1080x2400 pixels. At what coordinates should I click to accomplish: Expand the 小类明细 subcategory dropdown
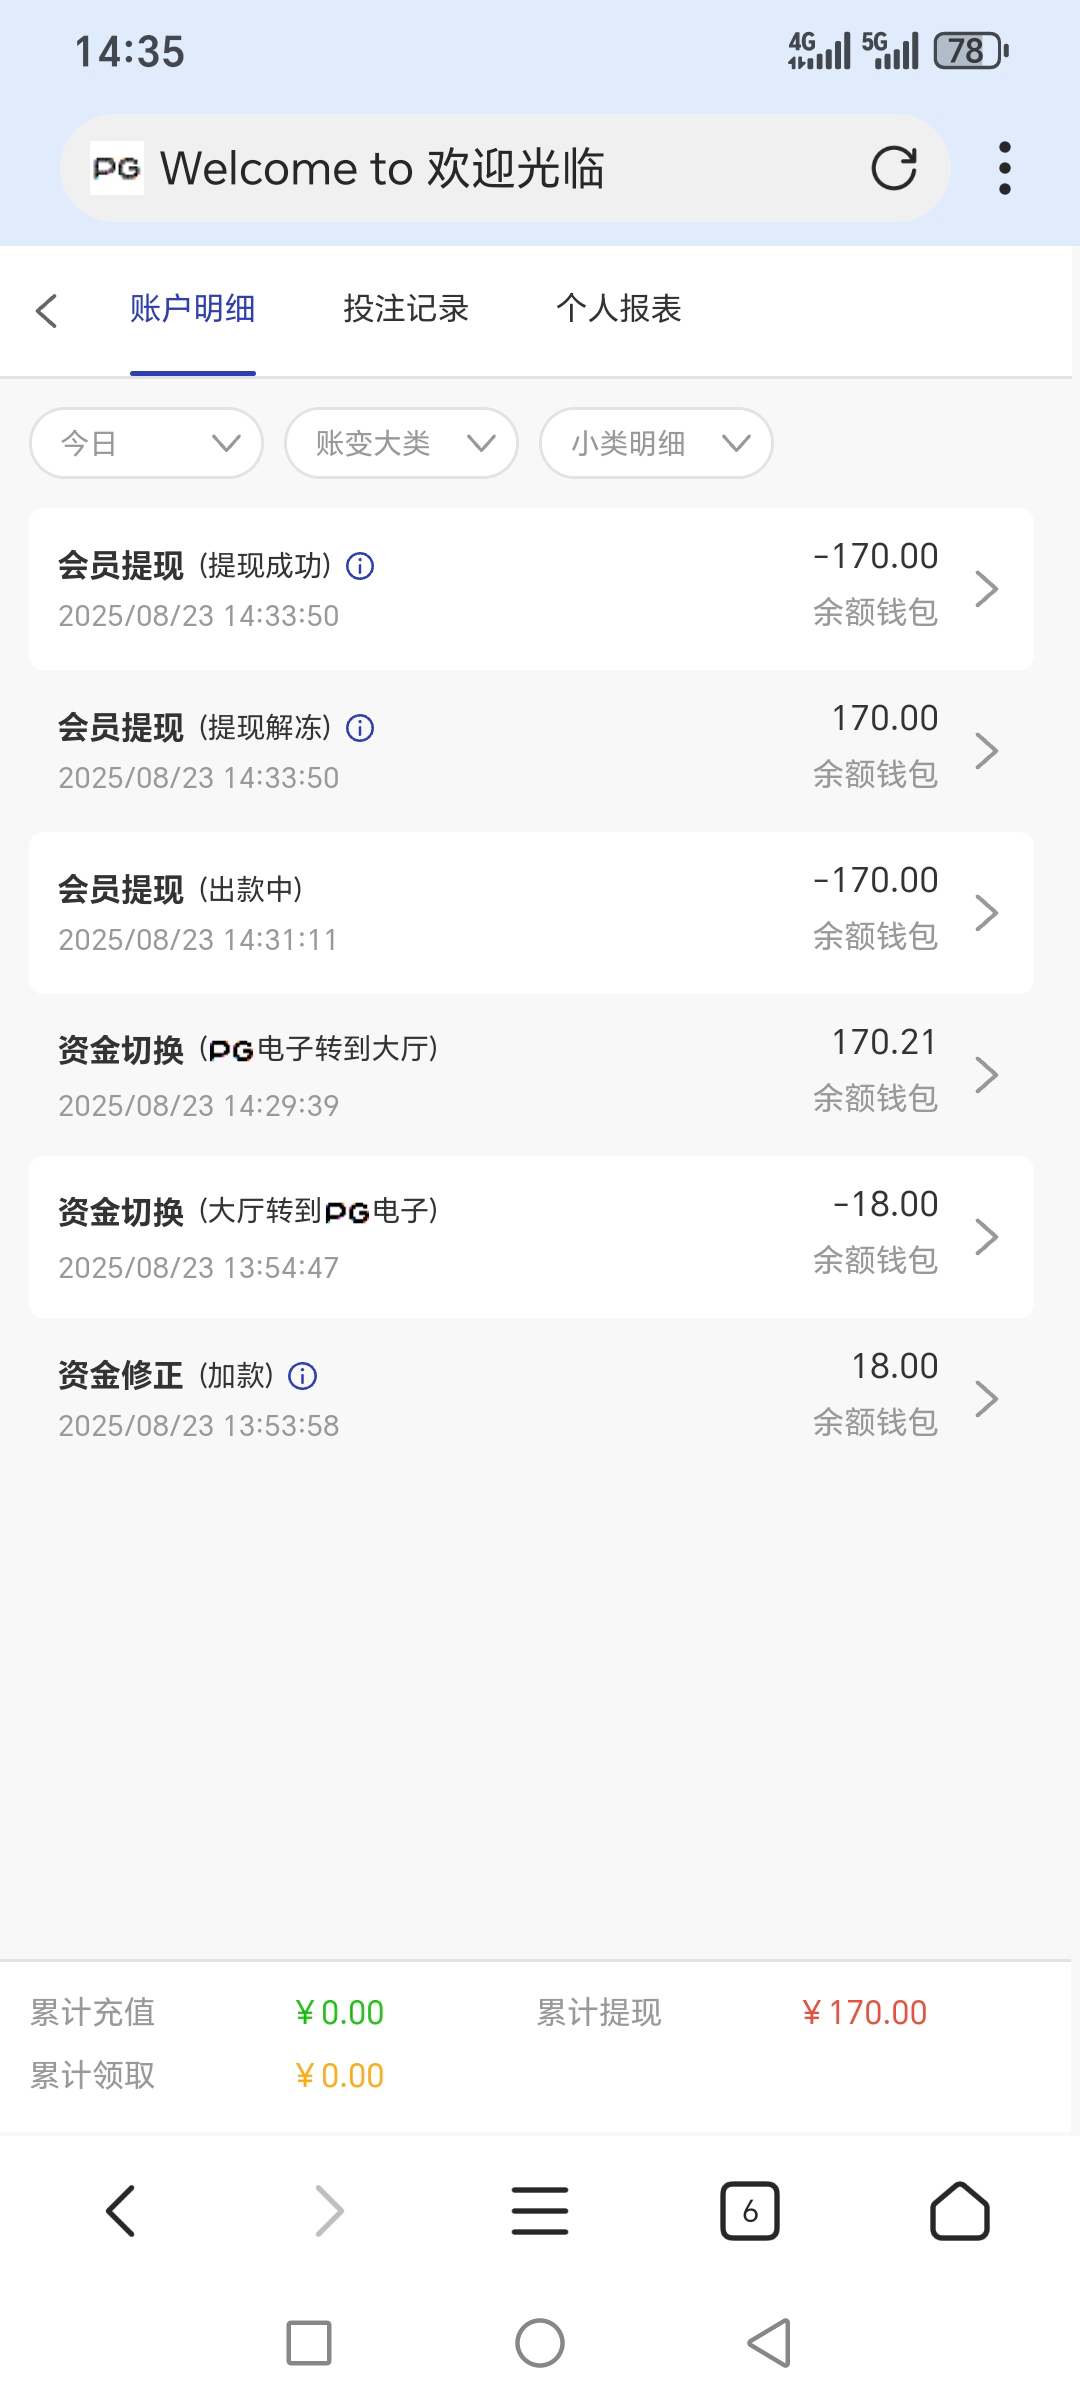point(656,443)
